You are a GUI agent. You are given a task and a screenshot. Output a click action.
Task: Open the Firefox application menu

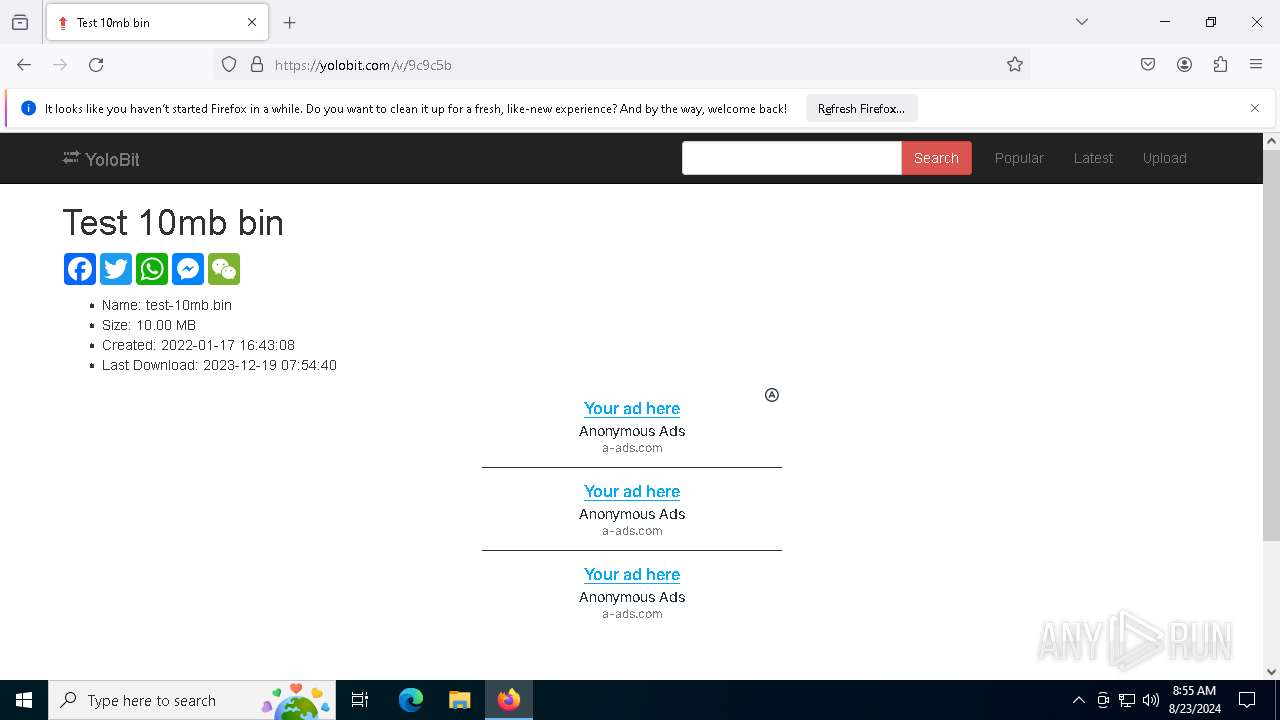click(1256, 65)
